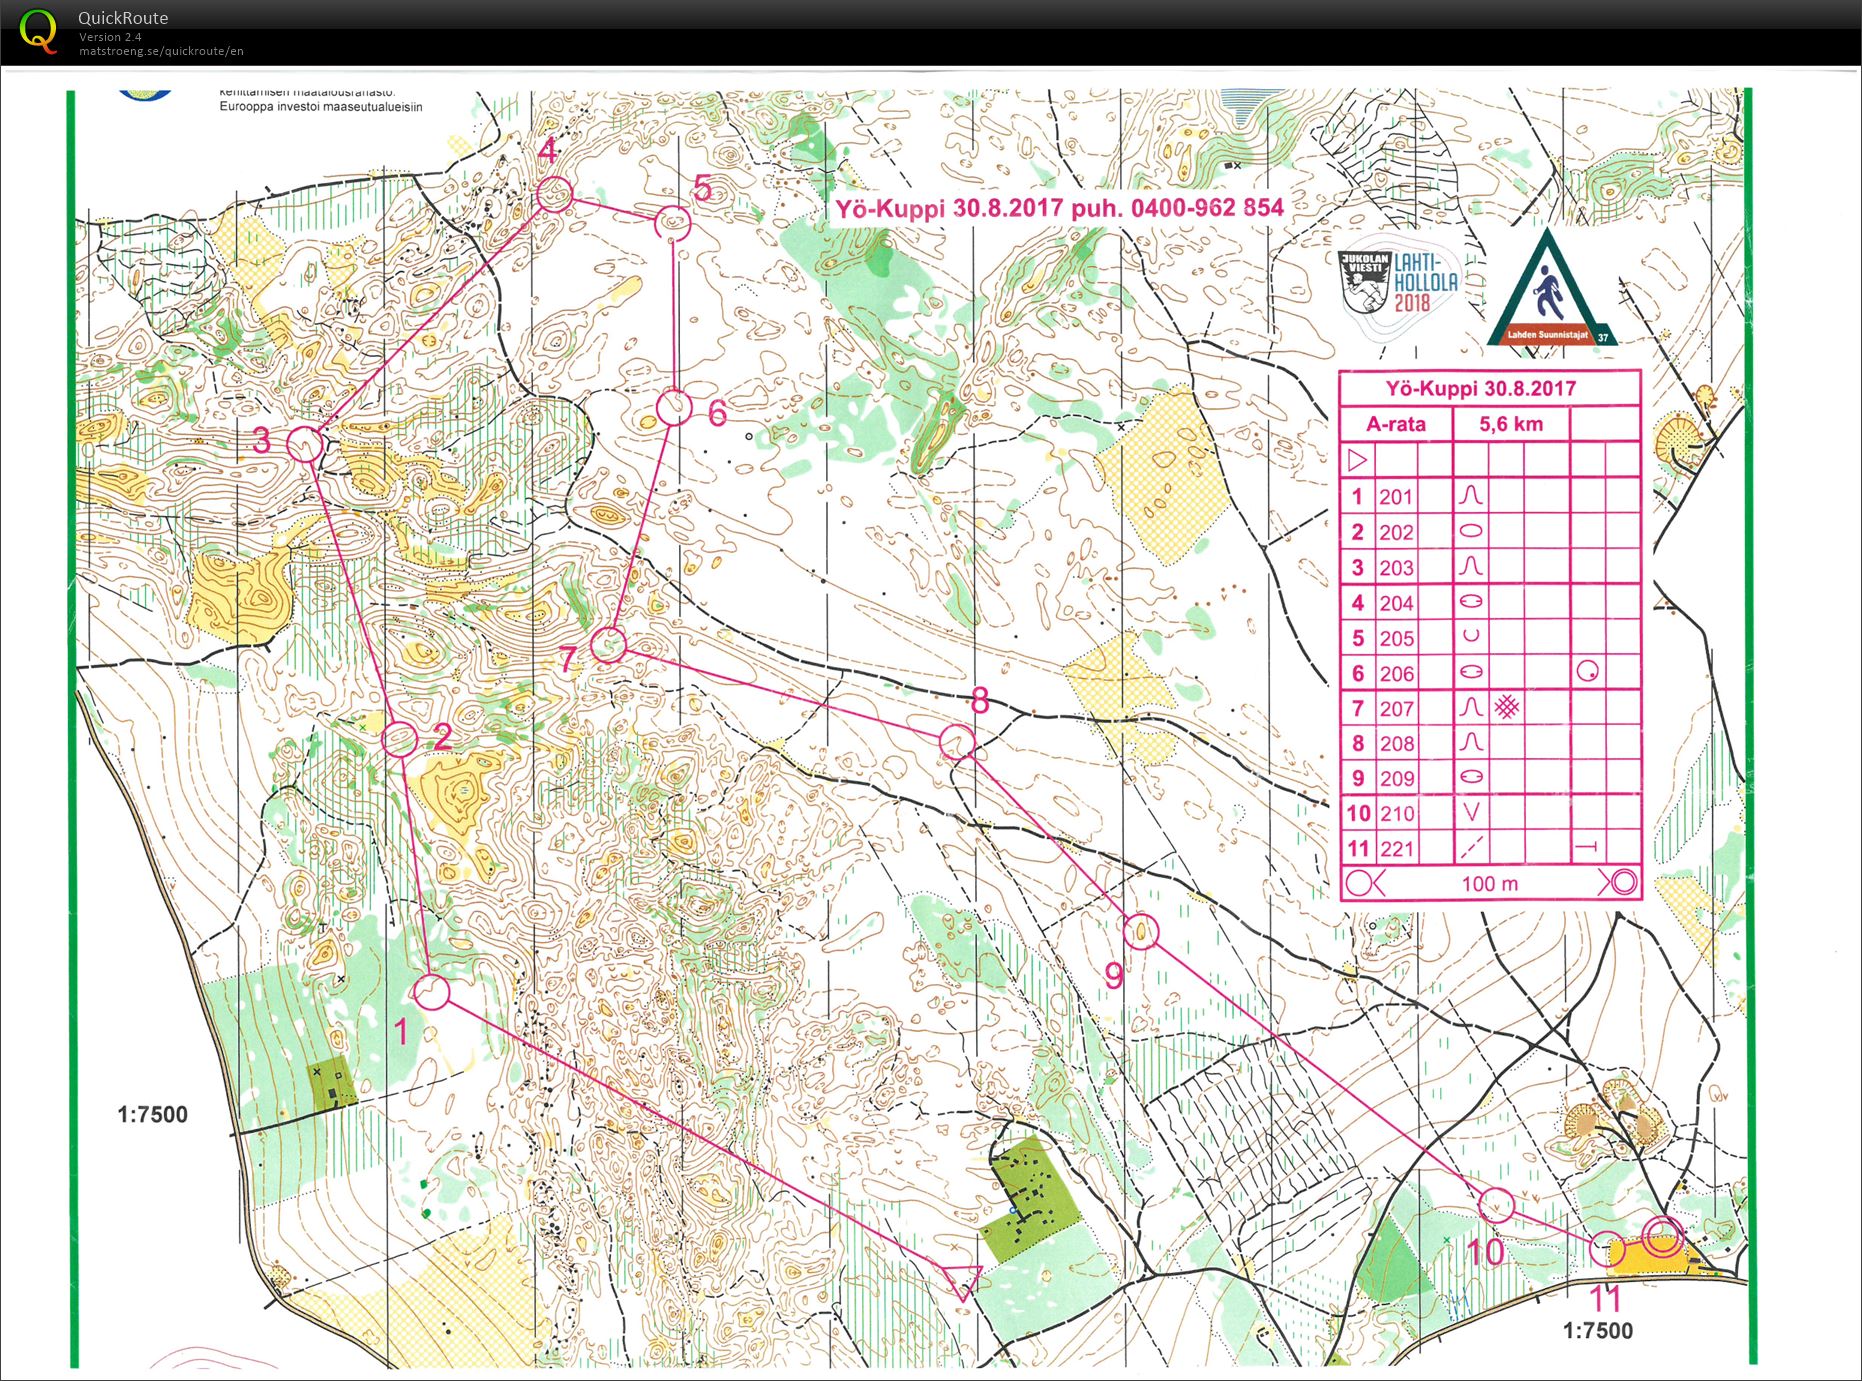Select control circle 3 on the map
Viewport: 1862px width, 1381px height.
click(x=305, y=443)
